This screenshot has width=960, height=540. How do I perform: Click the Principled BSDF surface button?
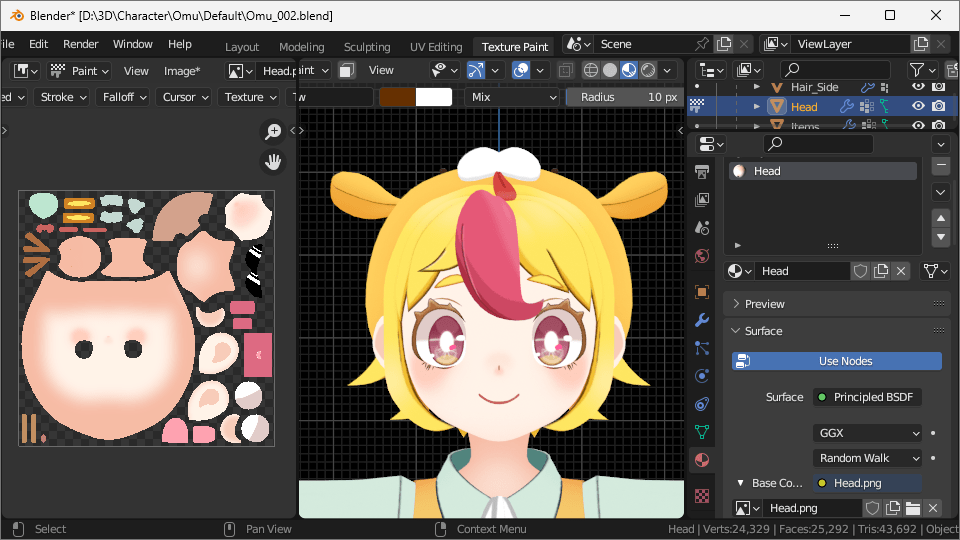(867, 397)
